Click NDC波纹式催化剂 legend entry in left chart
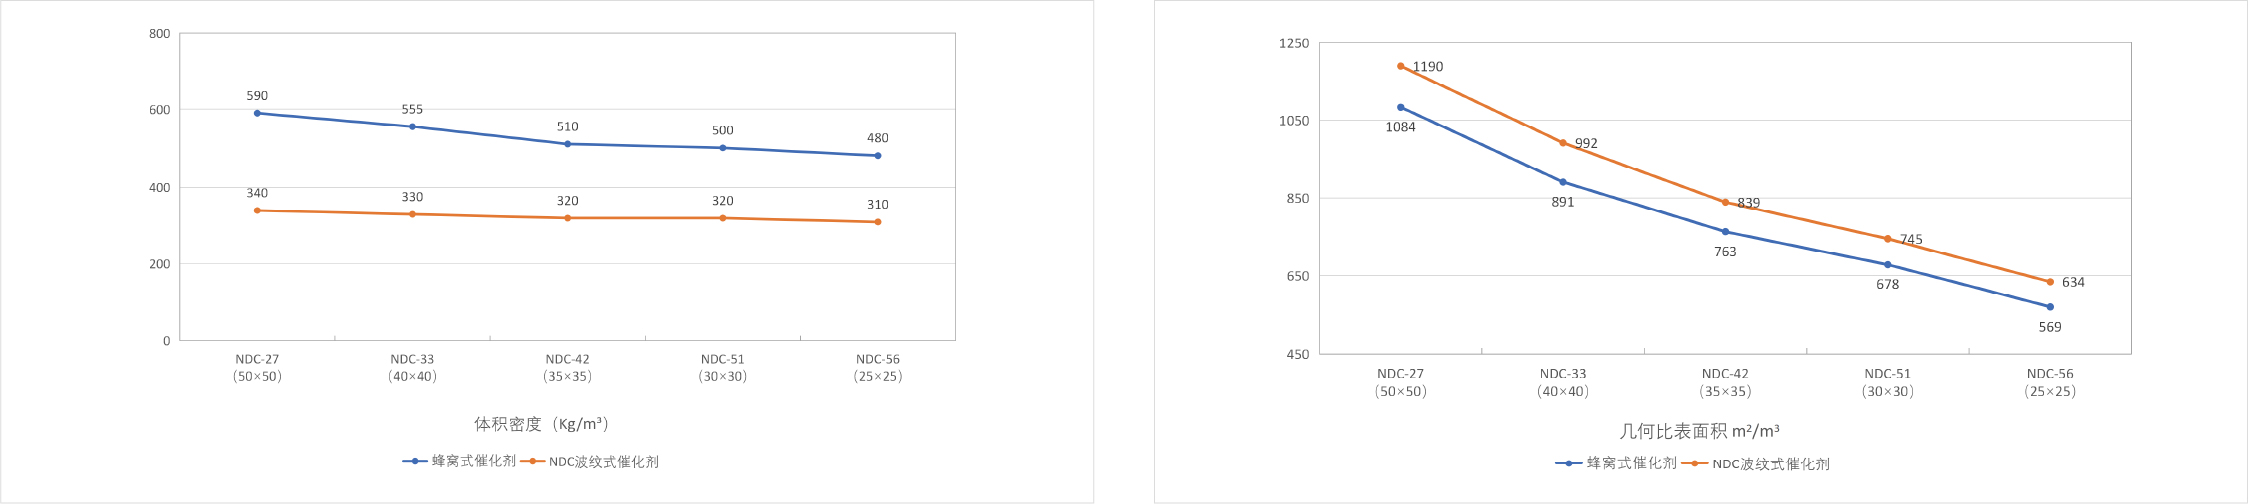 point(603,462)
